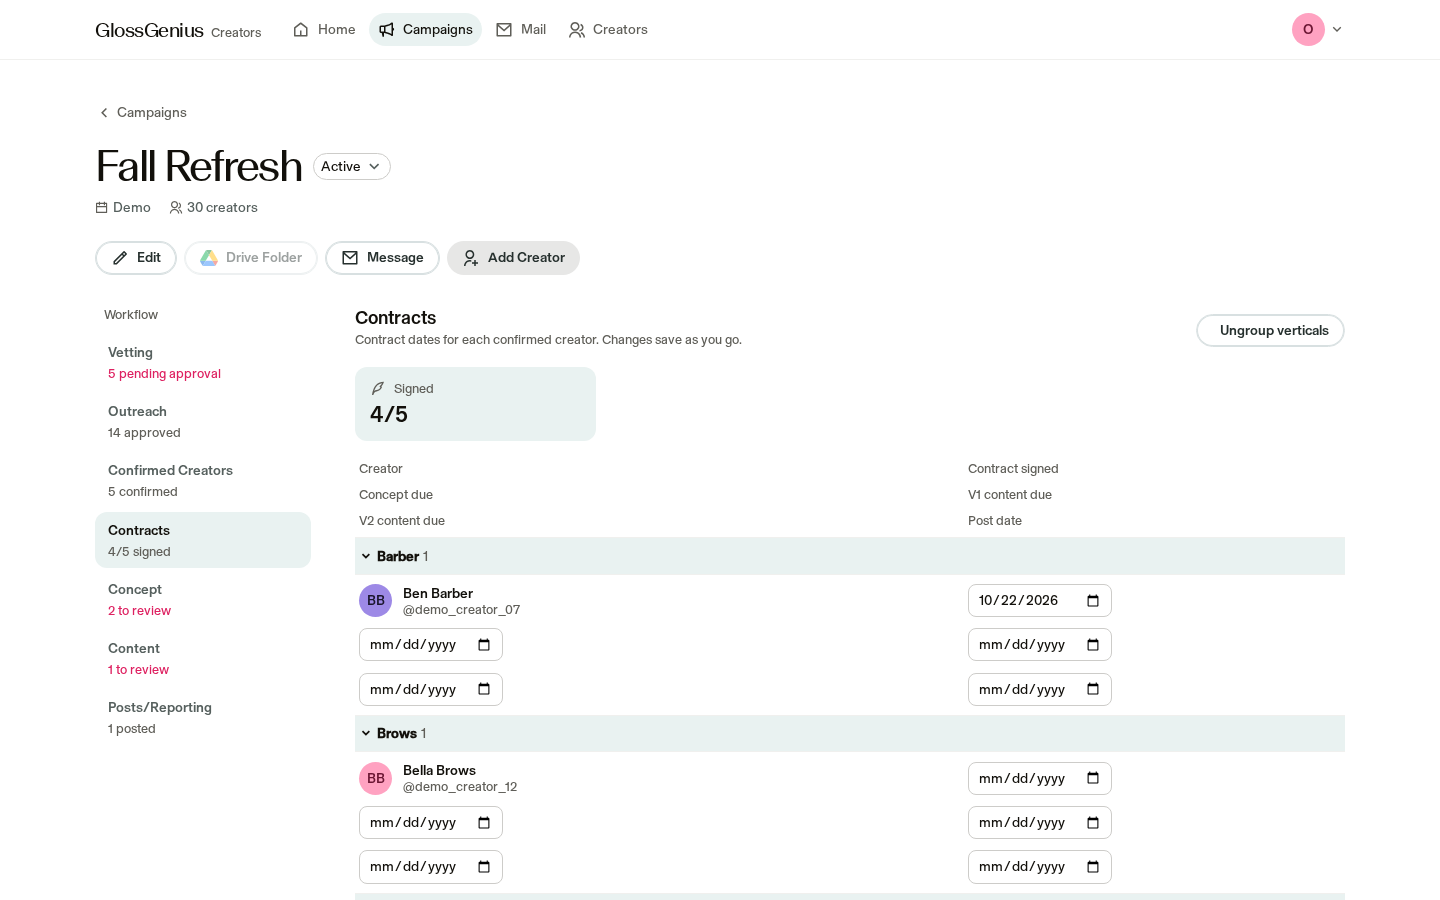Open calendar icon in Bella Brows' V2 content due field
This screenshot has height=900, width=1440.
pos(484,867)
